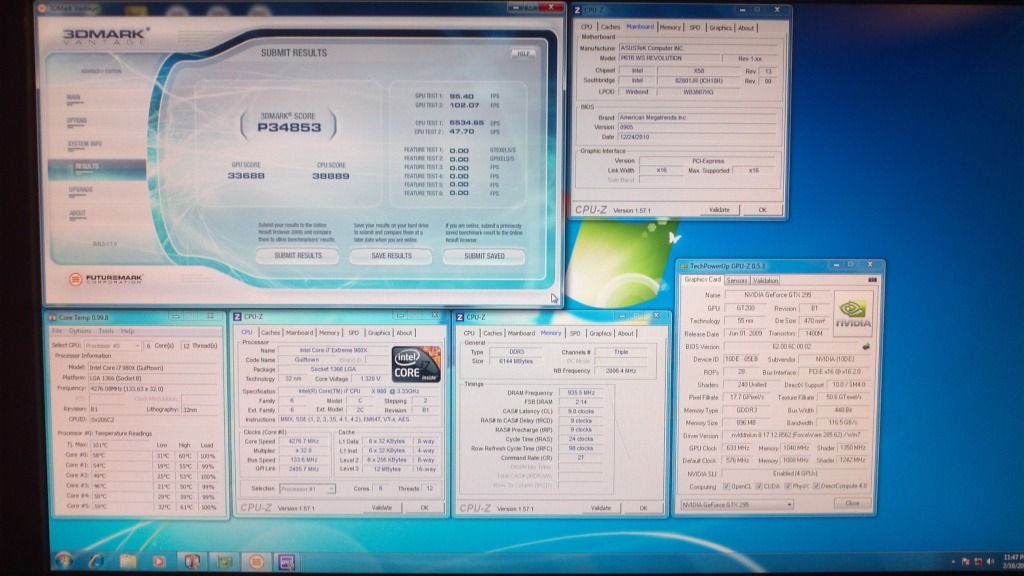This screenshot has width=1024, height=576.
Task: Click the taskbar clock
Action: click(1014, 562)
